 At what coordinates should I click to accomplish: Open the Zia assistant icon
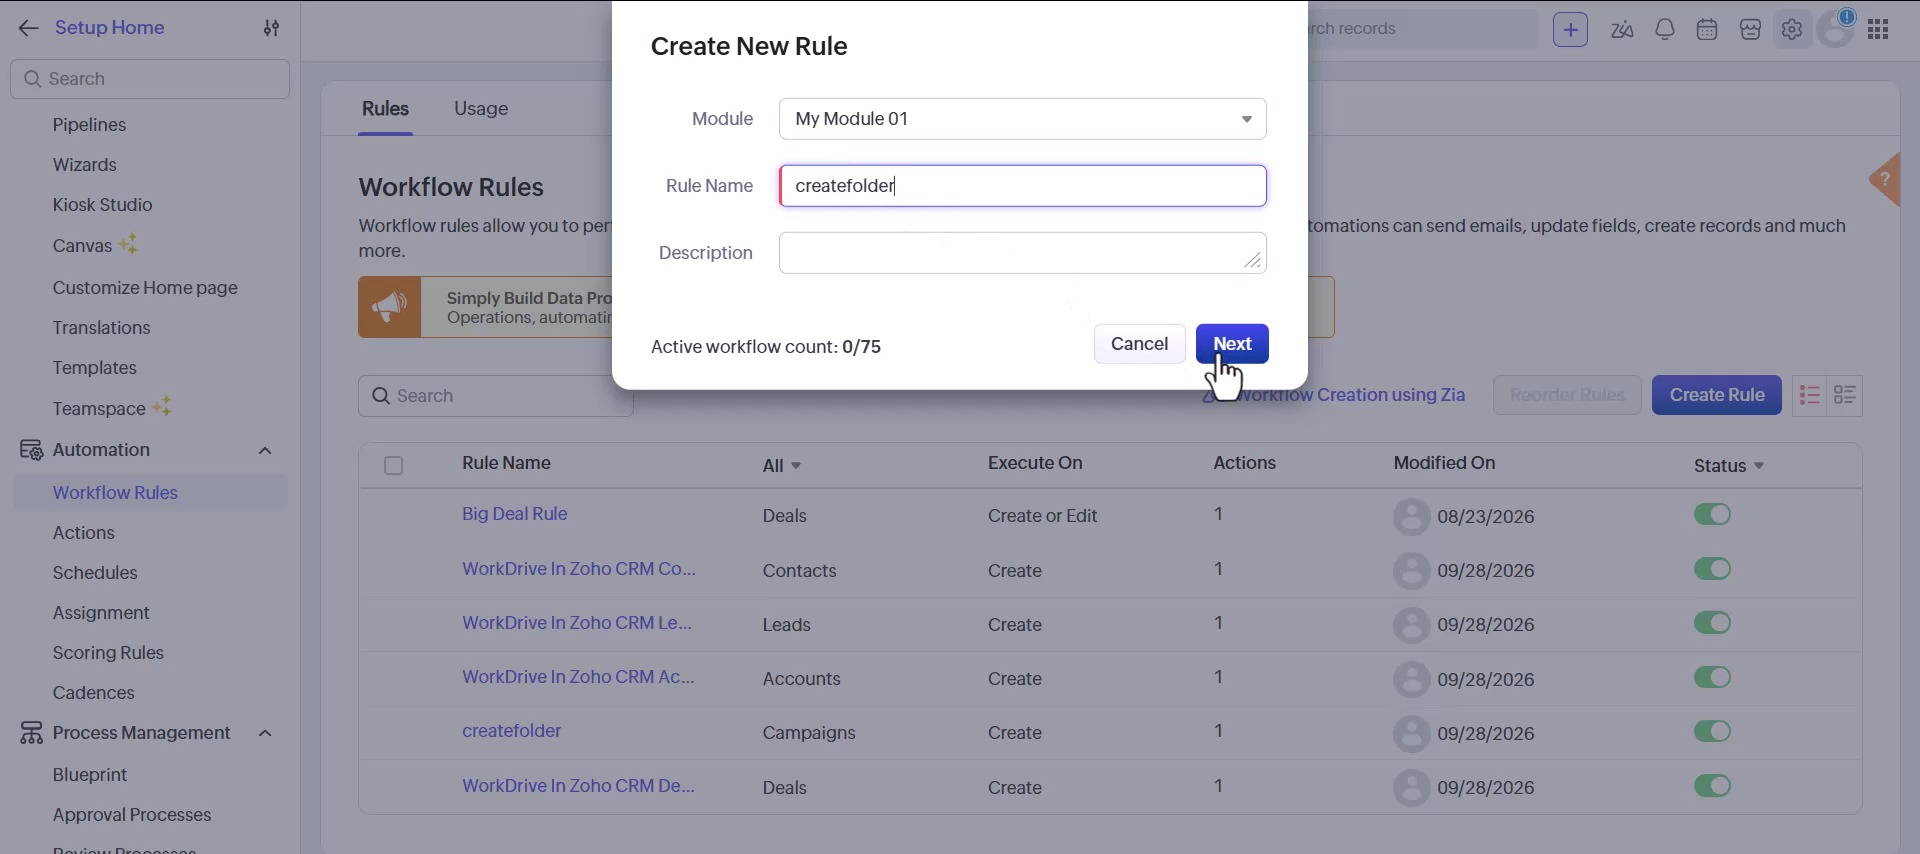coord(1622,29)
